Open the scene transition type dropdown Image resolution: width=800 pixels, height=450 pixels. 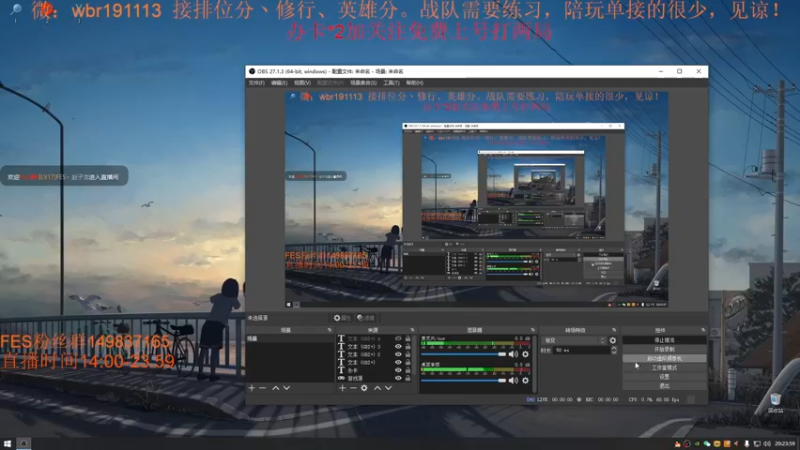[574, 340]
